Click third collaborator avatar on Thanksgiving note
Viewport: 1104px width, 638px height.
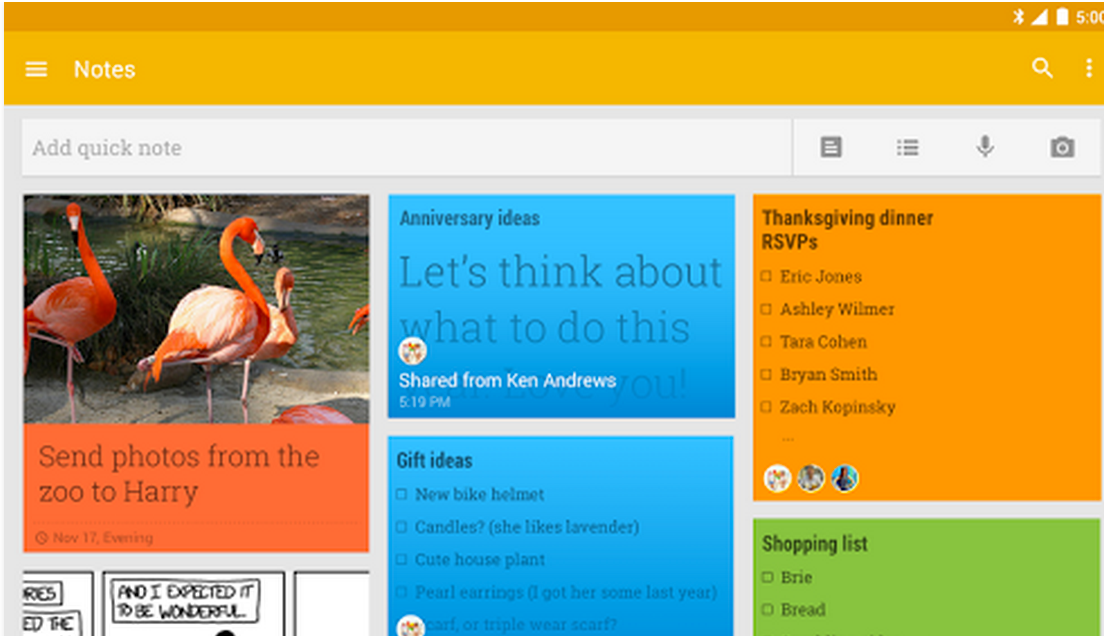click(845, 478)
